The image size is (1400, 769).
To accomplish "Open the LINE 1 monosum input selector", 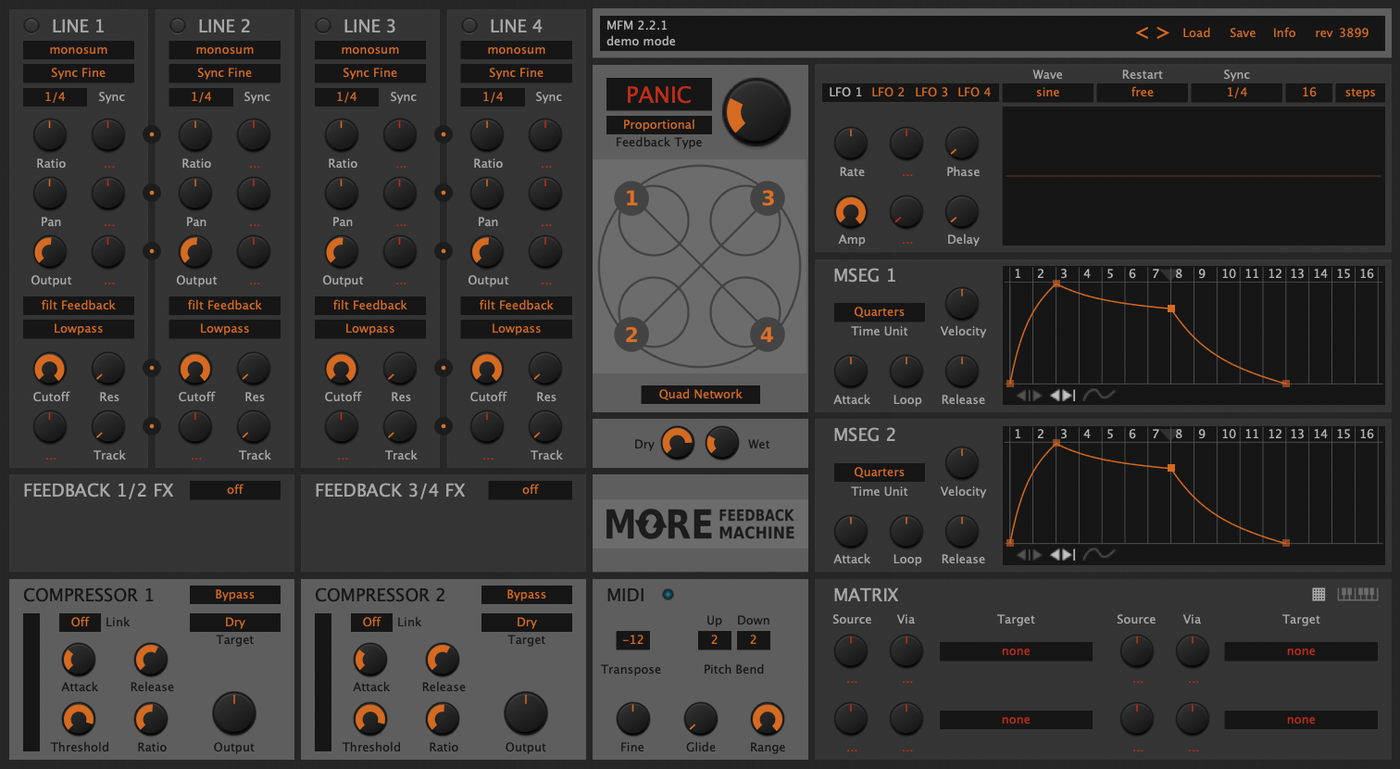I will [79, 49].
